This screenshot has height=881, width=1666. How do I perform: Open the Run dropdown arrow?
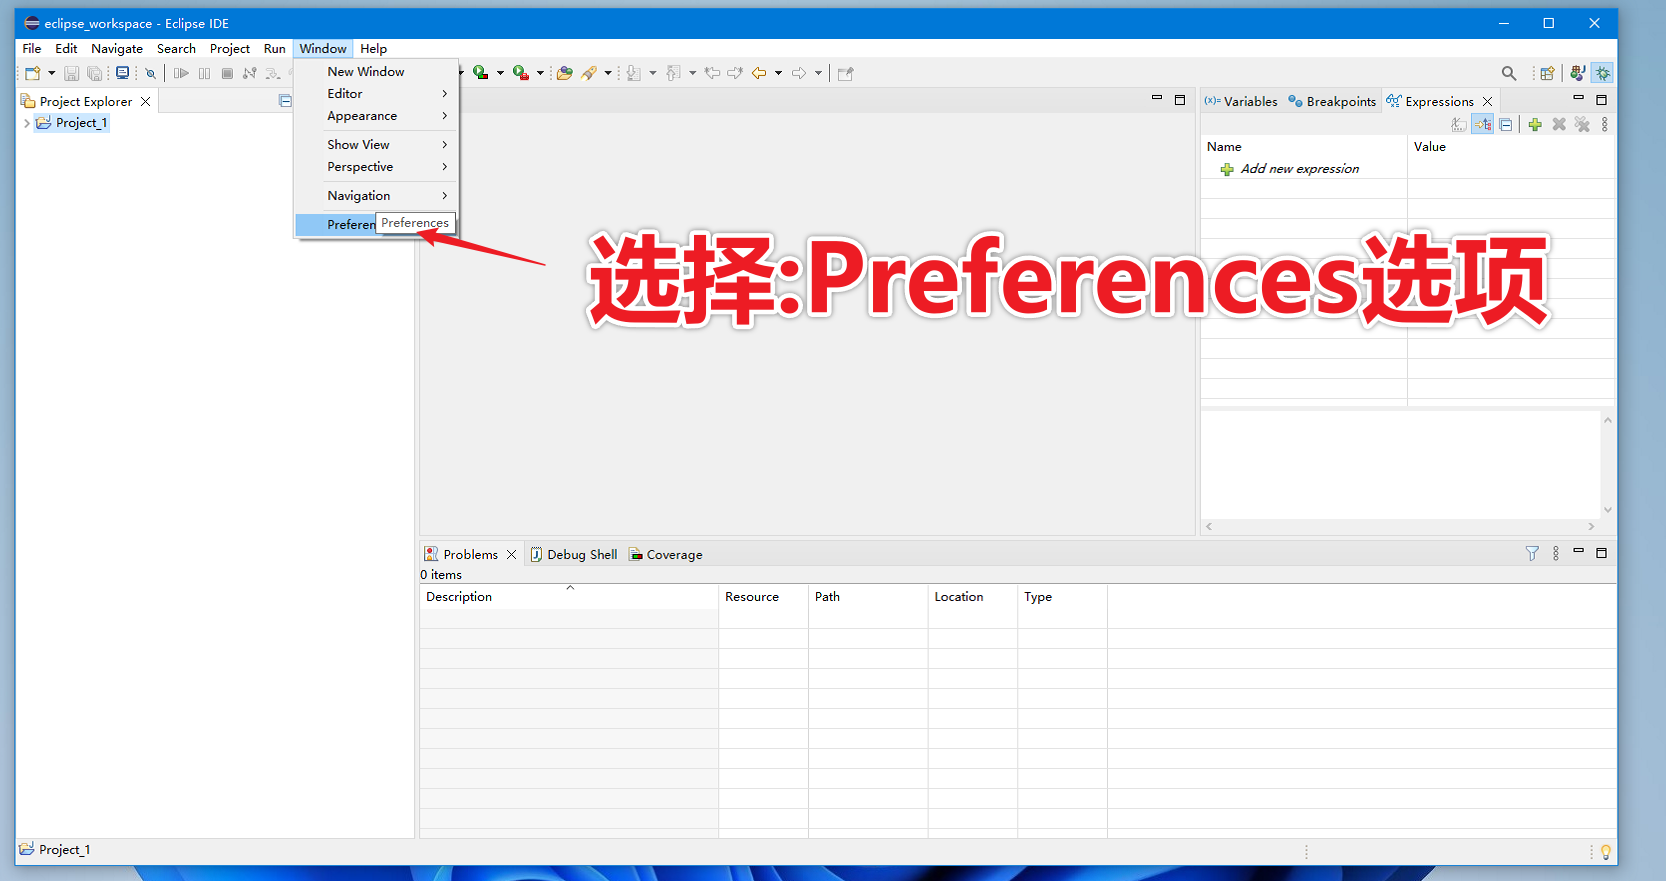tap(500, 73)
